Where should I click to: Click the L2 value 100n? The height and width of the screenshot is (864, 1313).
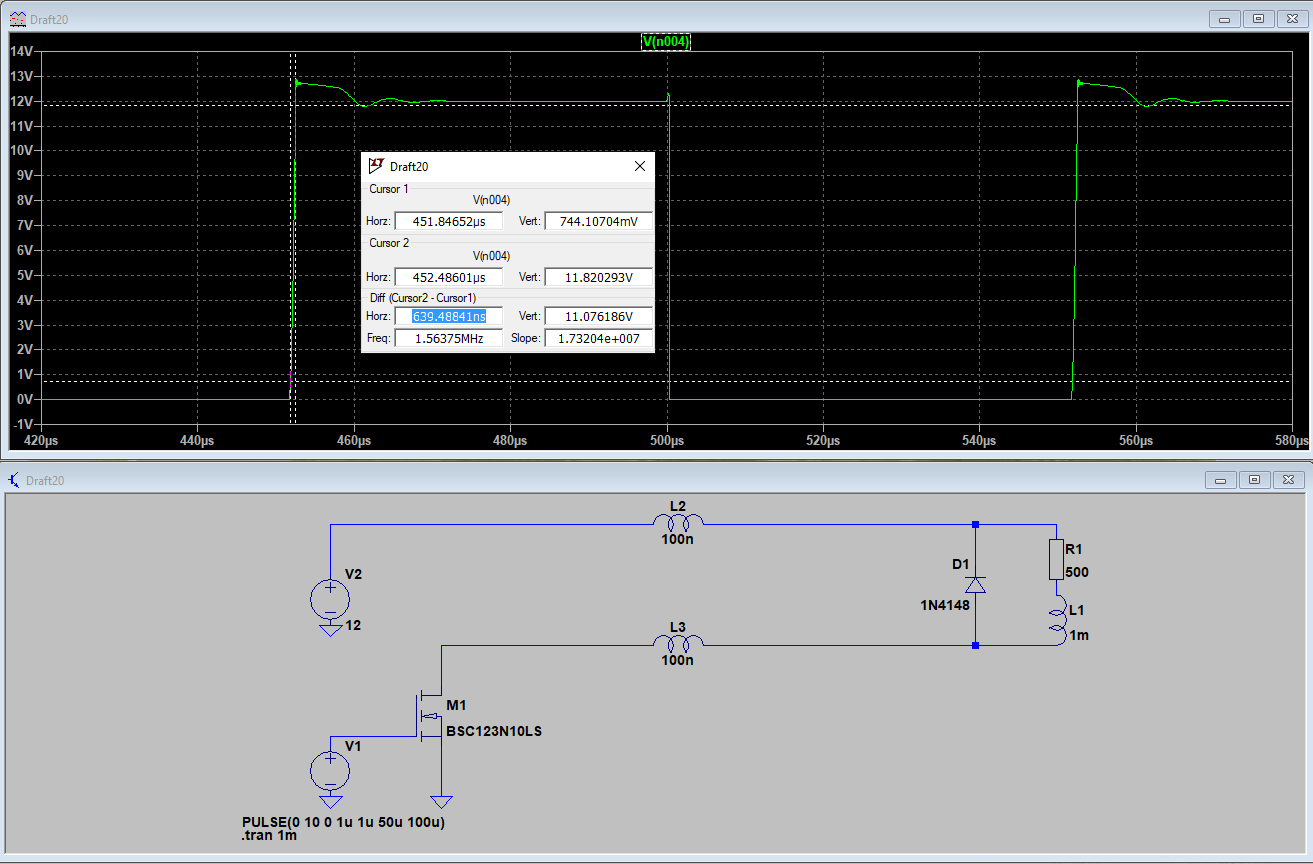tap(677, 538)
